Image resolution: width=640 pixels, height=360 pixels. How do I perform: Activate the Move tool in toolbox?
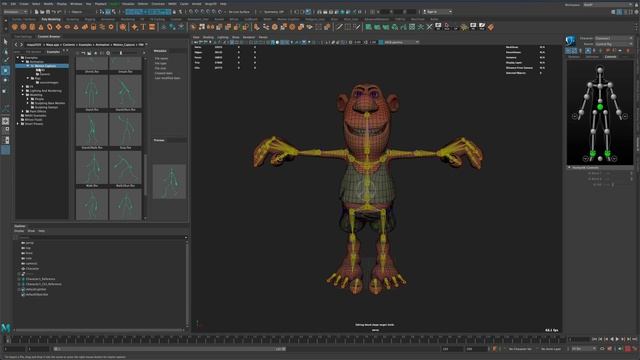click(x=6, y=71)
